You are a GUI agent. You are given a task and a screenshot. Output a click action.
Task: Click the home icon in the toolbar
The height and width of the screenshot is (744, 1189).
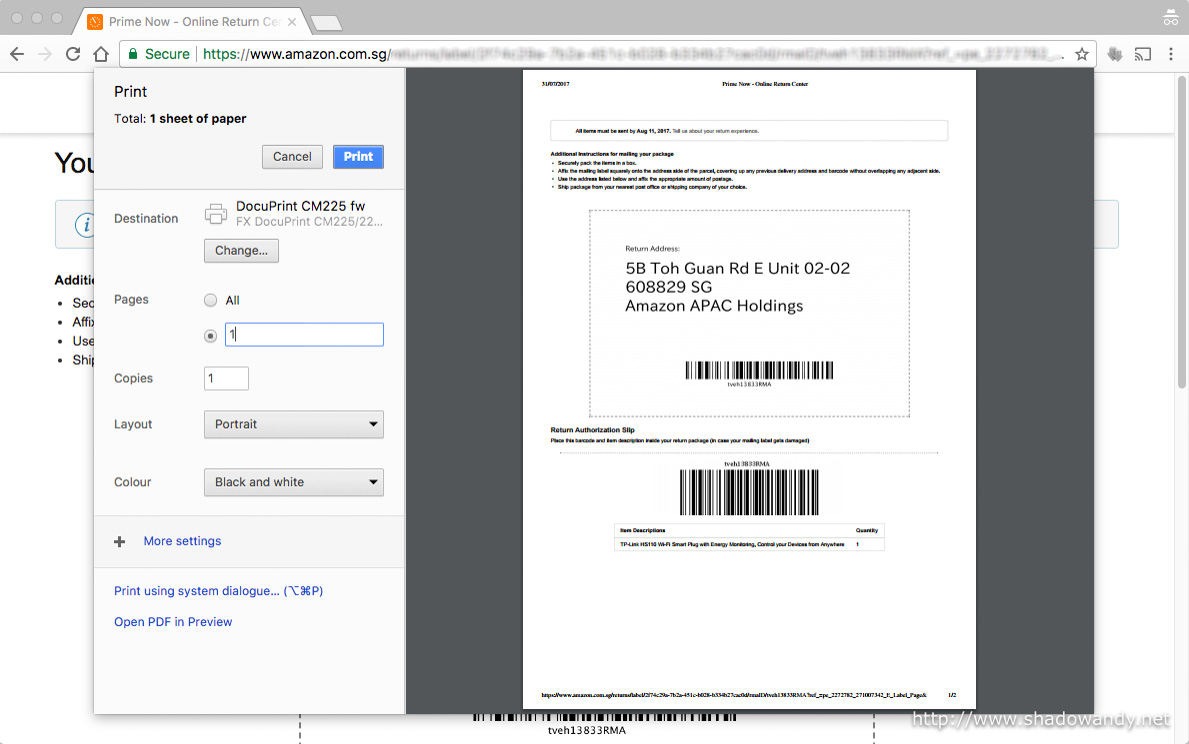coord(101,54)
